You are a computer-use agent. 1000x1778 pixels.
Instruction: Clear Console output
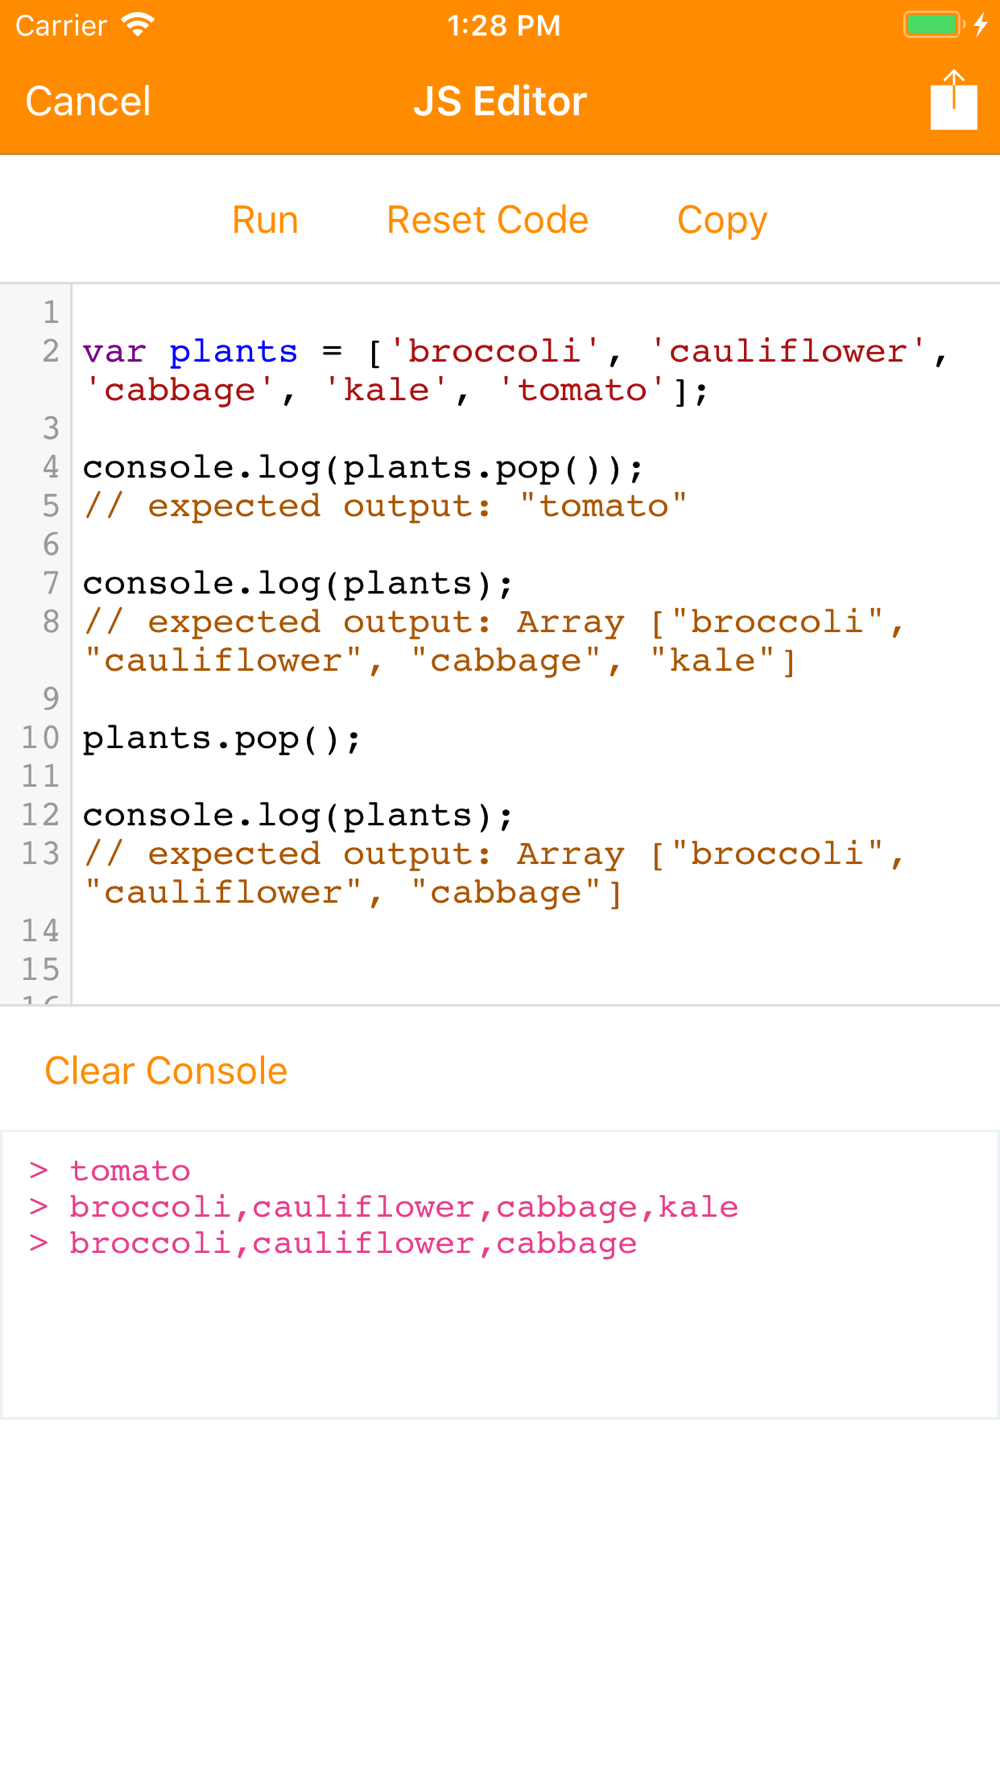(166, 1071)
